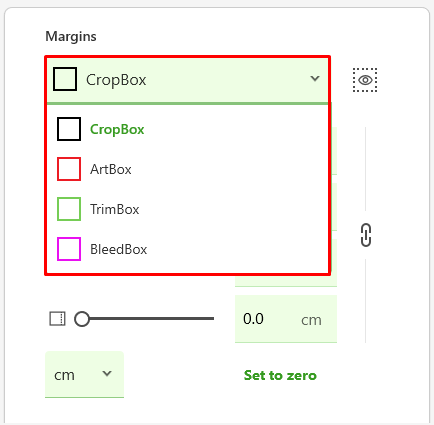Toggle the box visibility eye icon

(365, 80)
